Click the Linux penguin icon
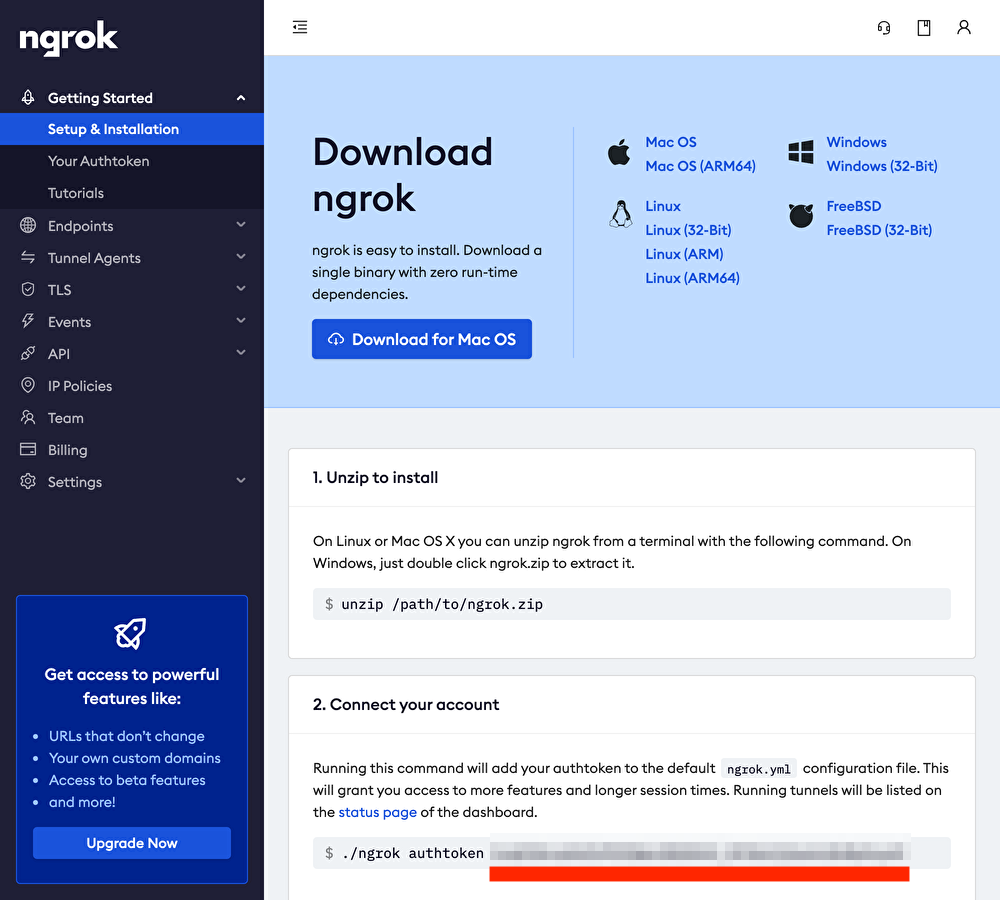This screenshot has width=1000, height=900. tap(621, 214)
